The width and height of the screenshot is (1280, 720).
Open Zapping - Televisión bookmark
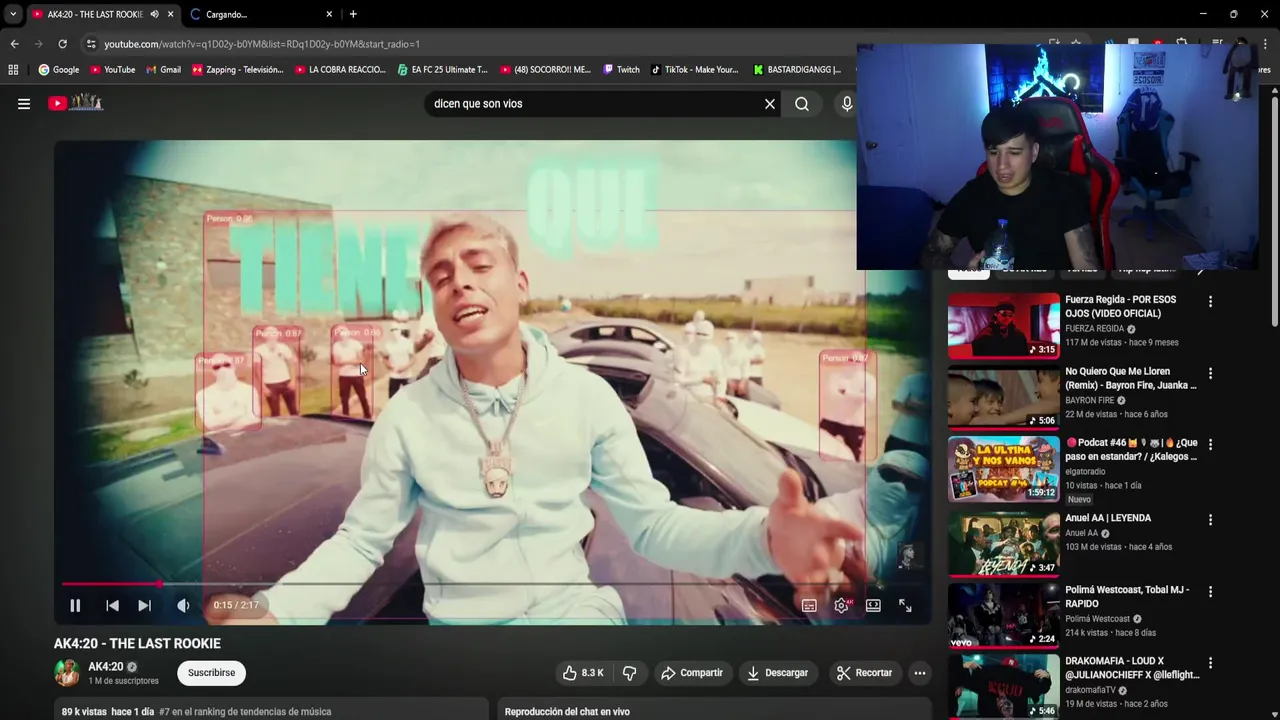(237, 70)
